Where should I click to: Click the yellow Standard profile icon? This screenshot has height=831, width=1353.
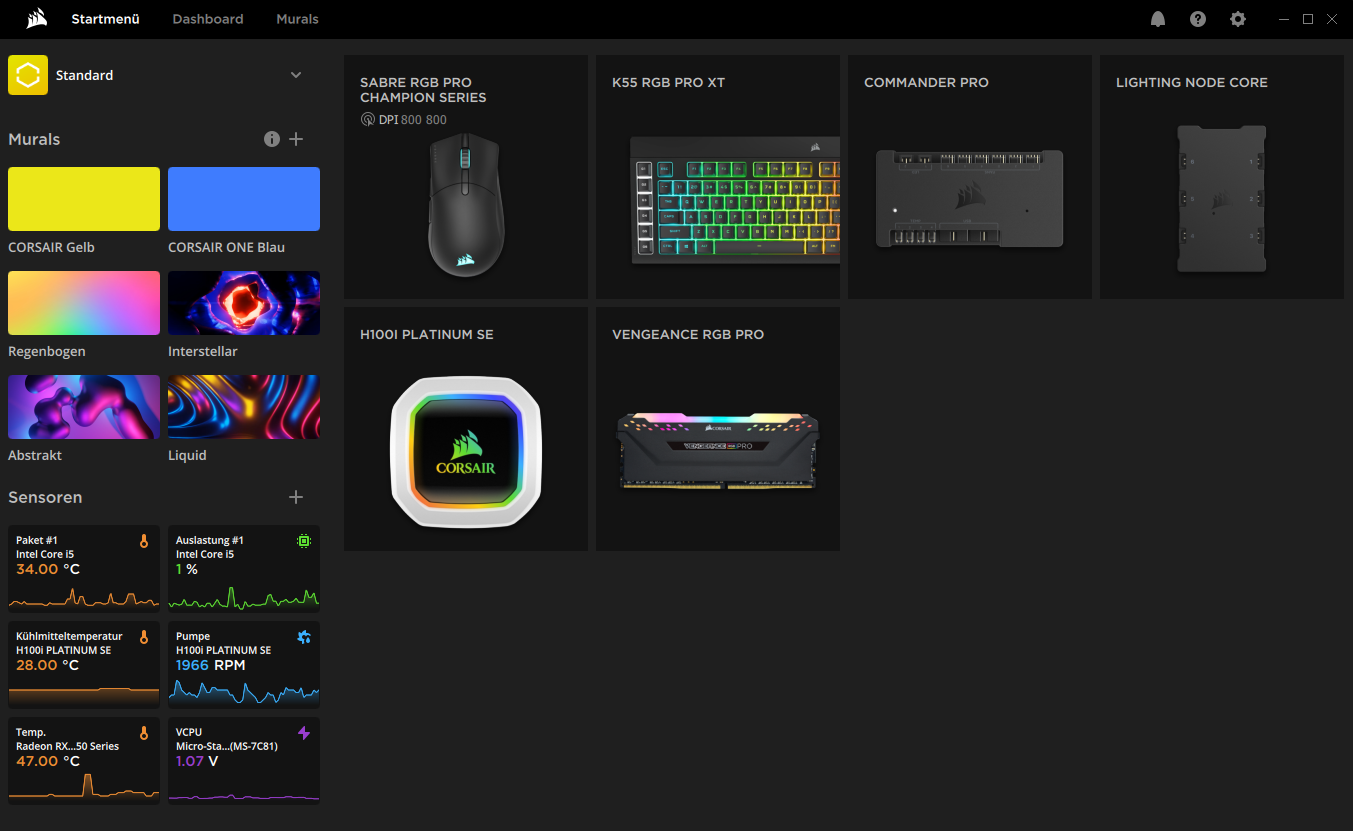point(28,75)
